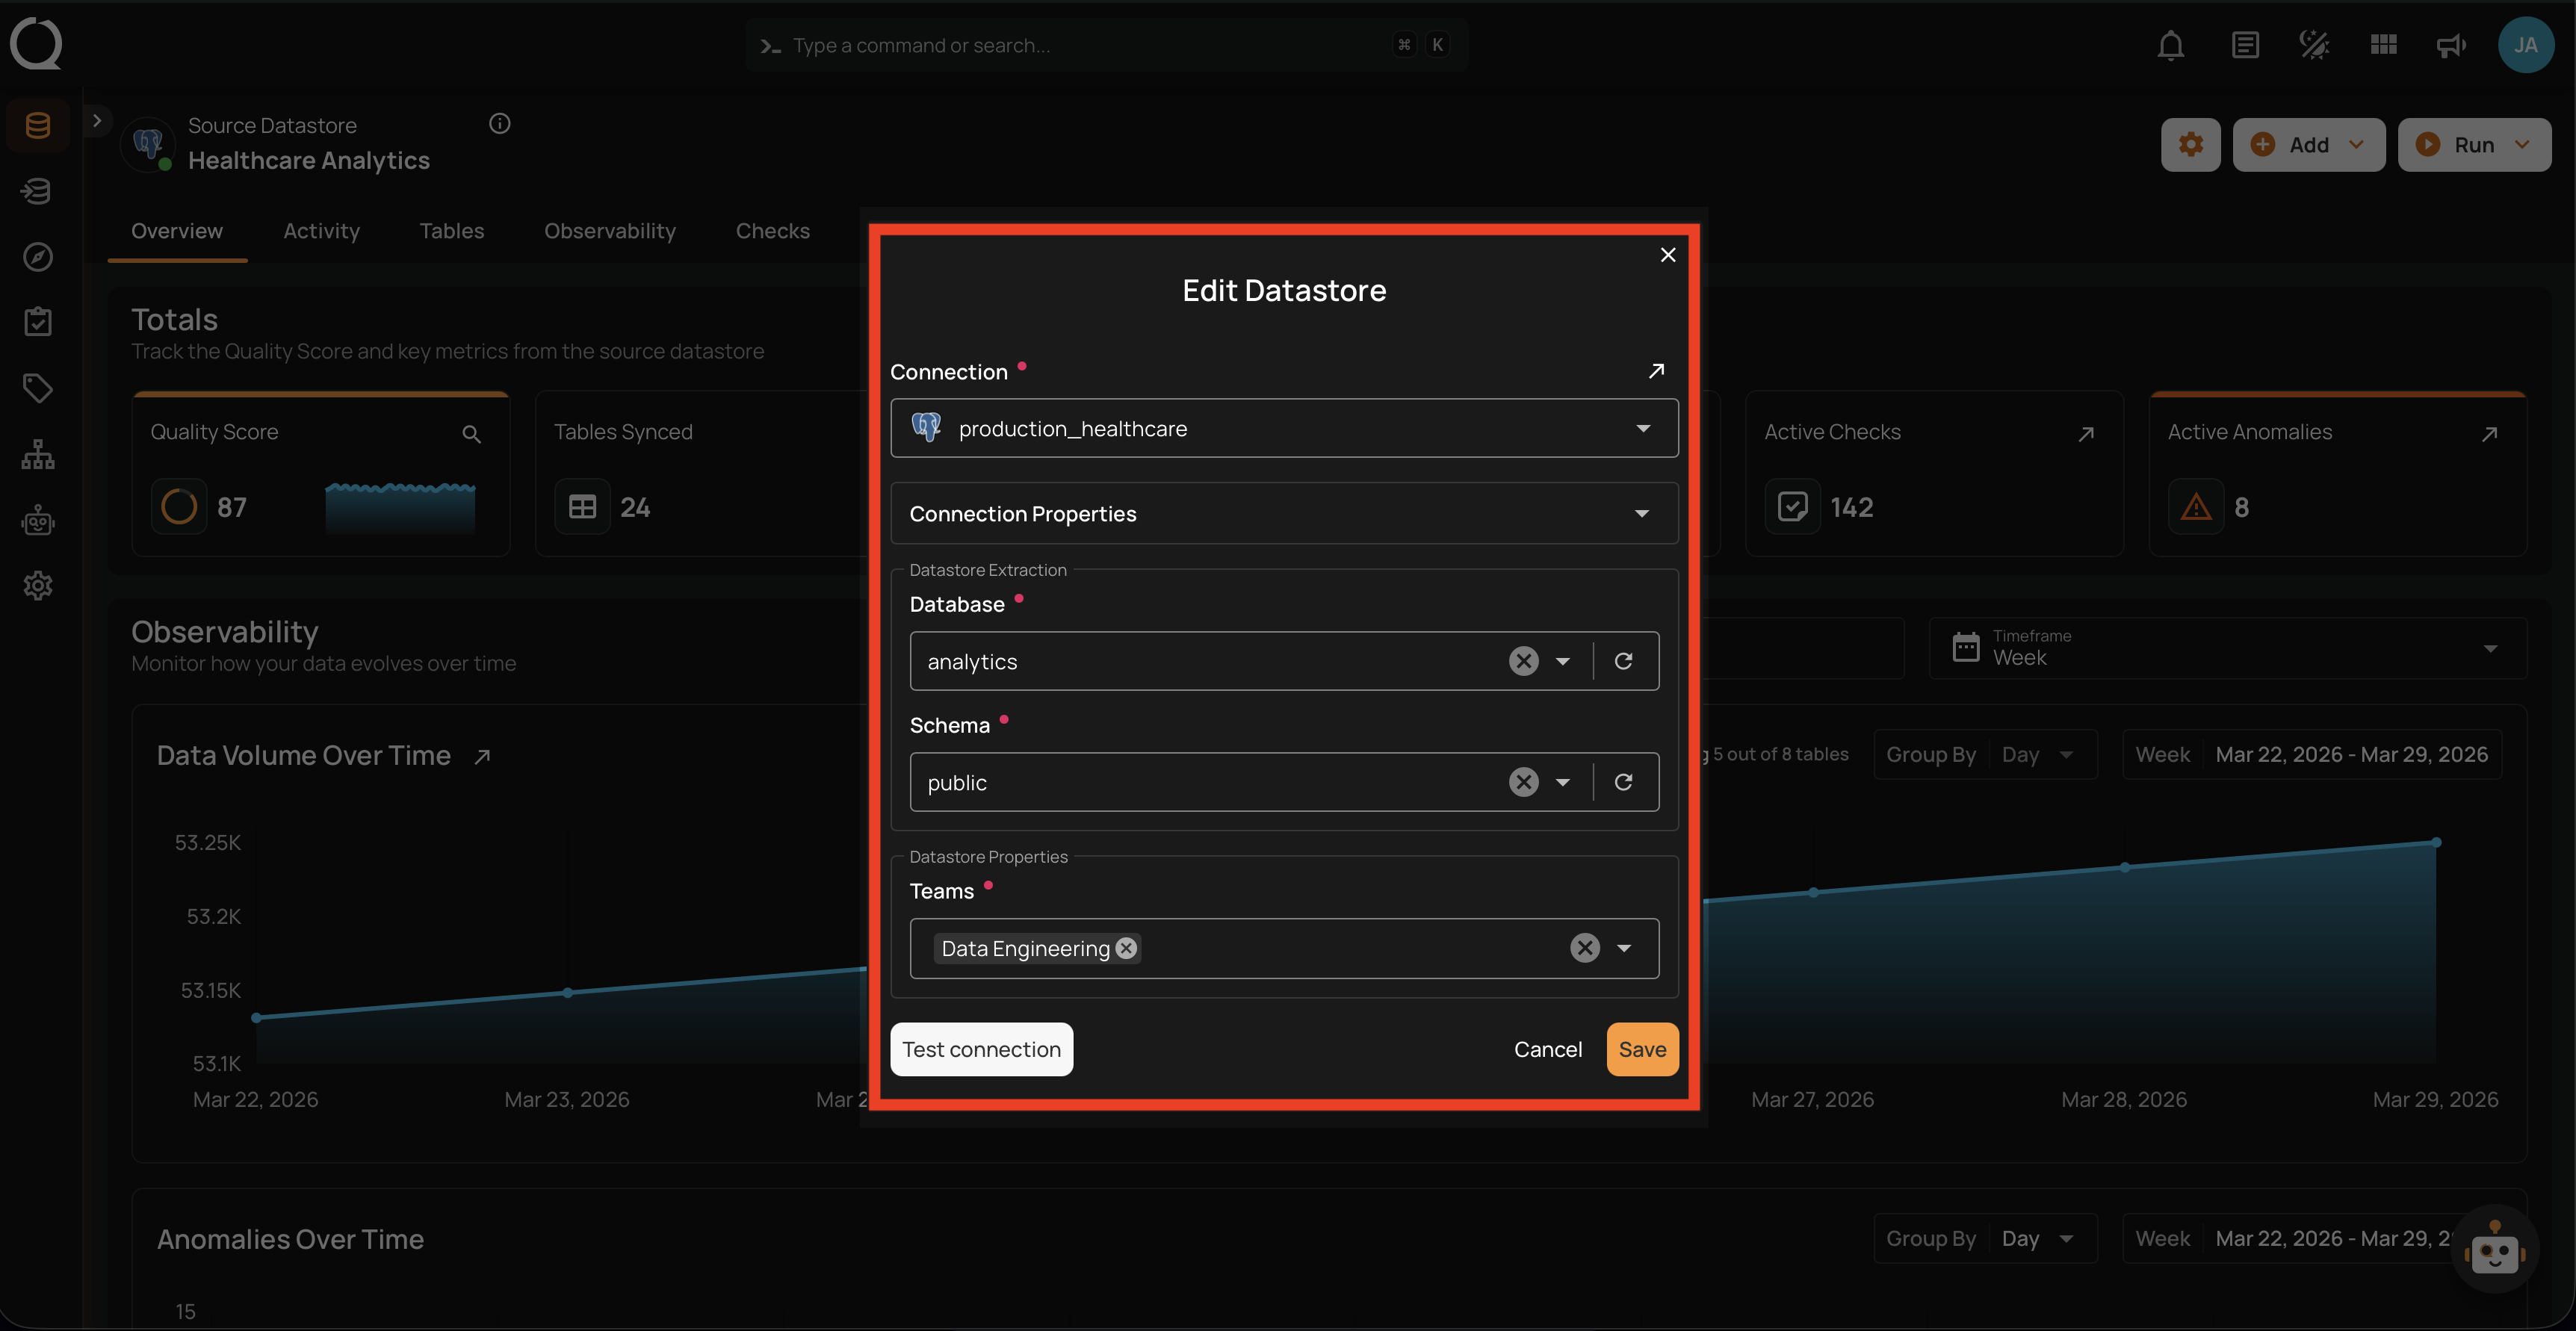
Task: Refresh the Schema list icon
Action: coord(1623,782)
